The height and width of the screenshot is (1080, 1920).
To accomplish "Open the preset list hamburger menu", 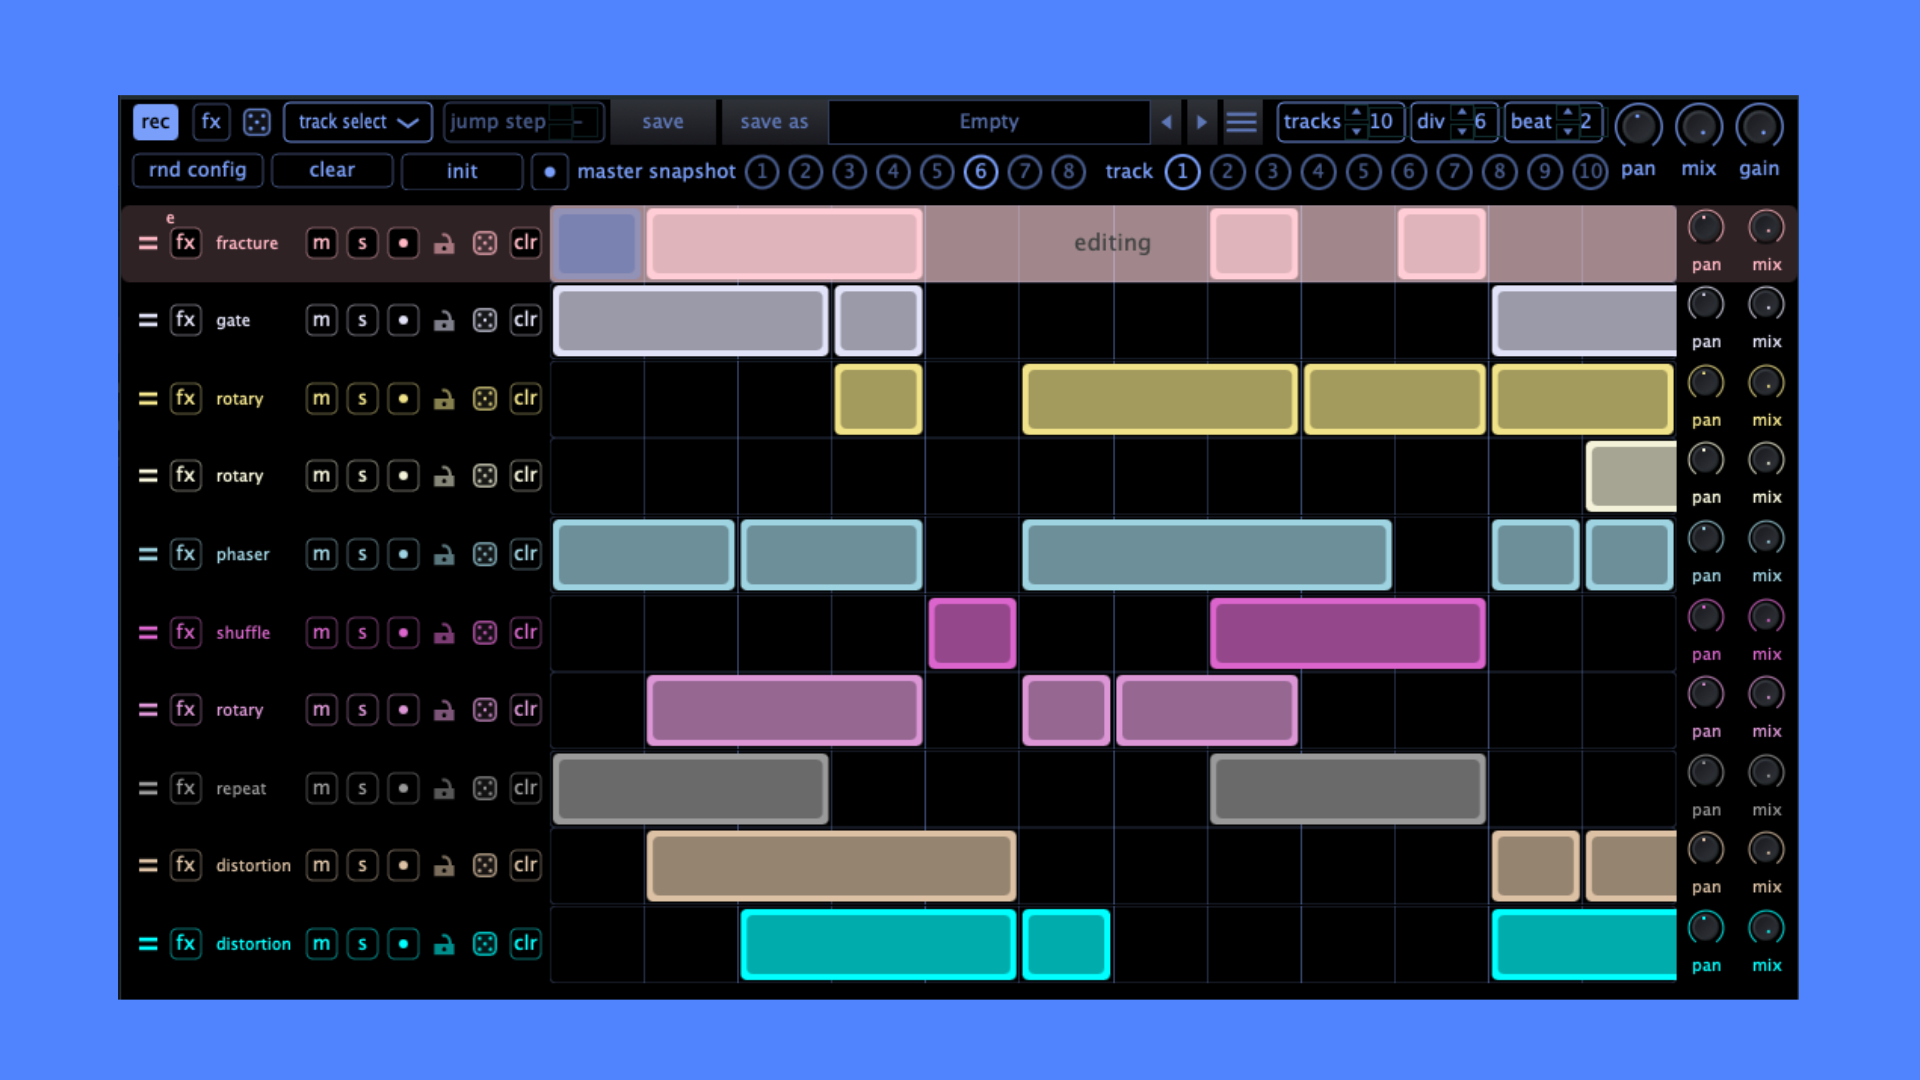I will point(1241,122).
